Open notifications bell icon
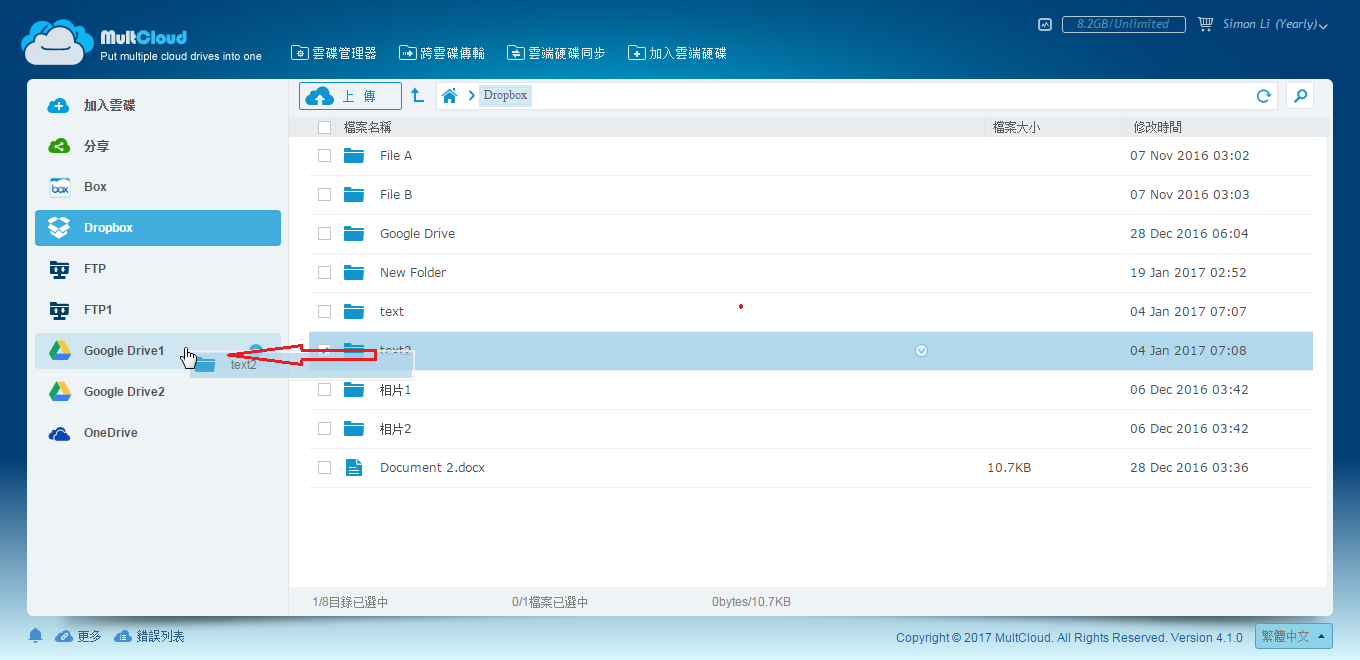The image size is (1360, 660). pyautogui.click(x=36, y=636)
